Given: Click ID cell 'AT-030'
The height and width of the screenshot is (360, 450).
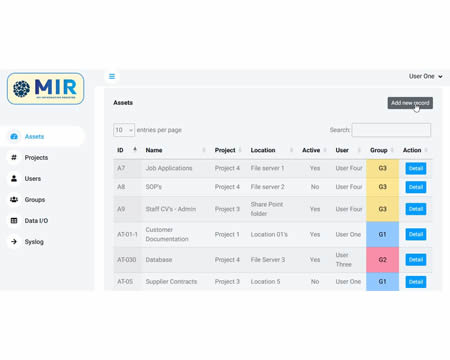Looking at the screenshot, I should click(x=126, y=260).
